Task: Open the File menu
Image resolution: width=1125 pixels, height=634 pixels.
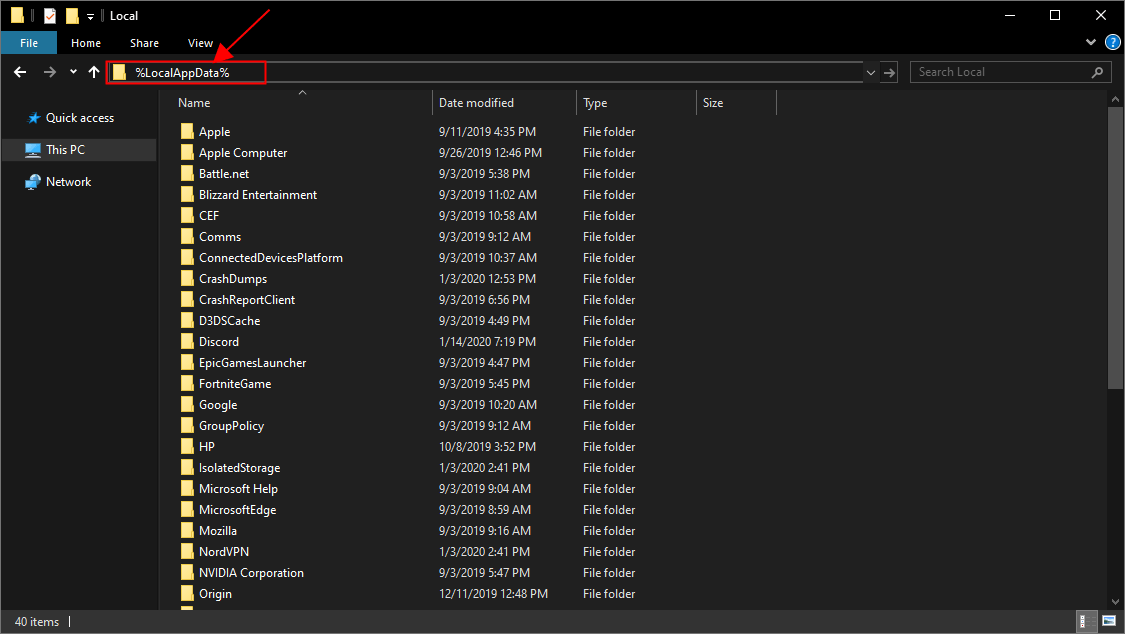Action: tap(29, 43)
